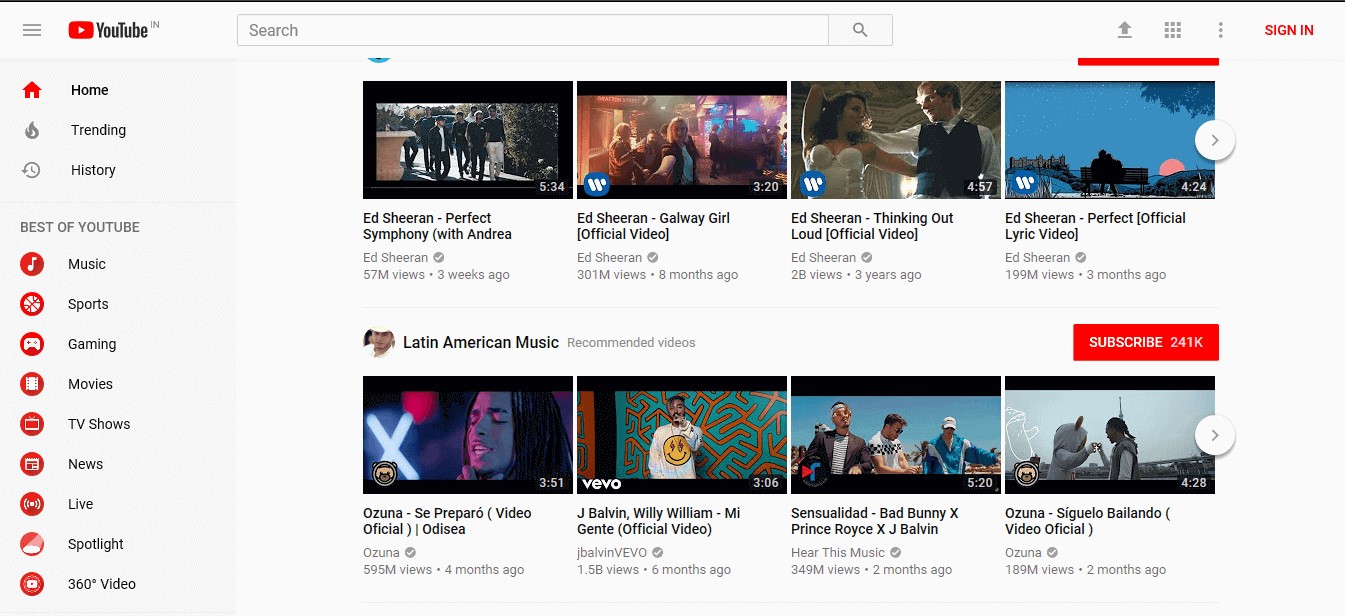
Task: Play the Perfect Lyric Video thumbnail (4:24)
Action: [x=1110, y=140]
